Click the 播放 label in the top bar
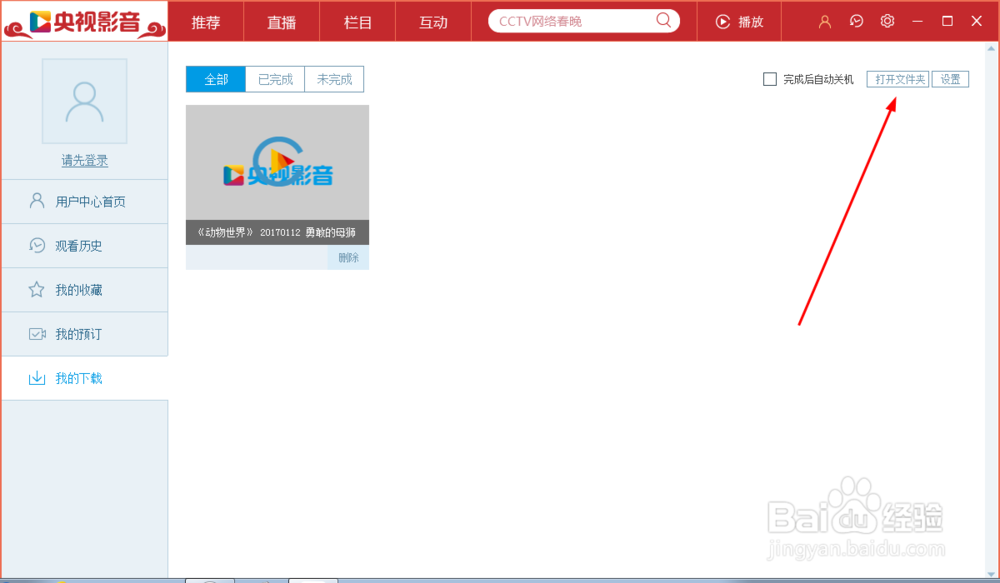The width and height of the screenshot is (1000, 583). 751,22
